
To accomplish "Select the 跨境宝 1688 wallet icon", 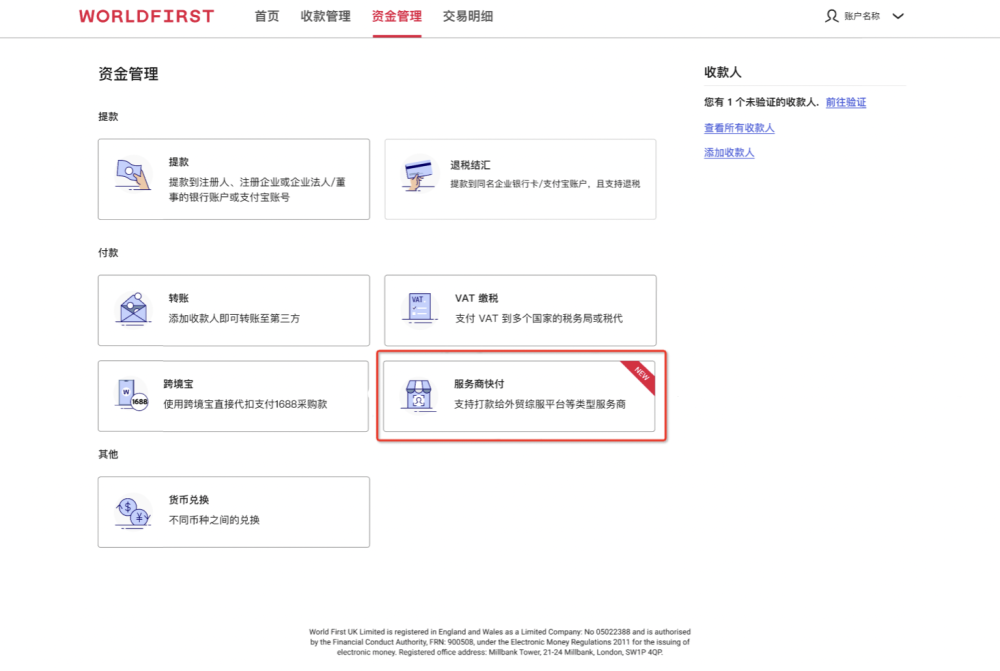I will click(x=131, y=396).
